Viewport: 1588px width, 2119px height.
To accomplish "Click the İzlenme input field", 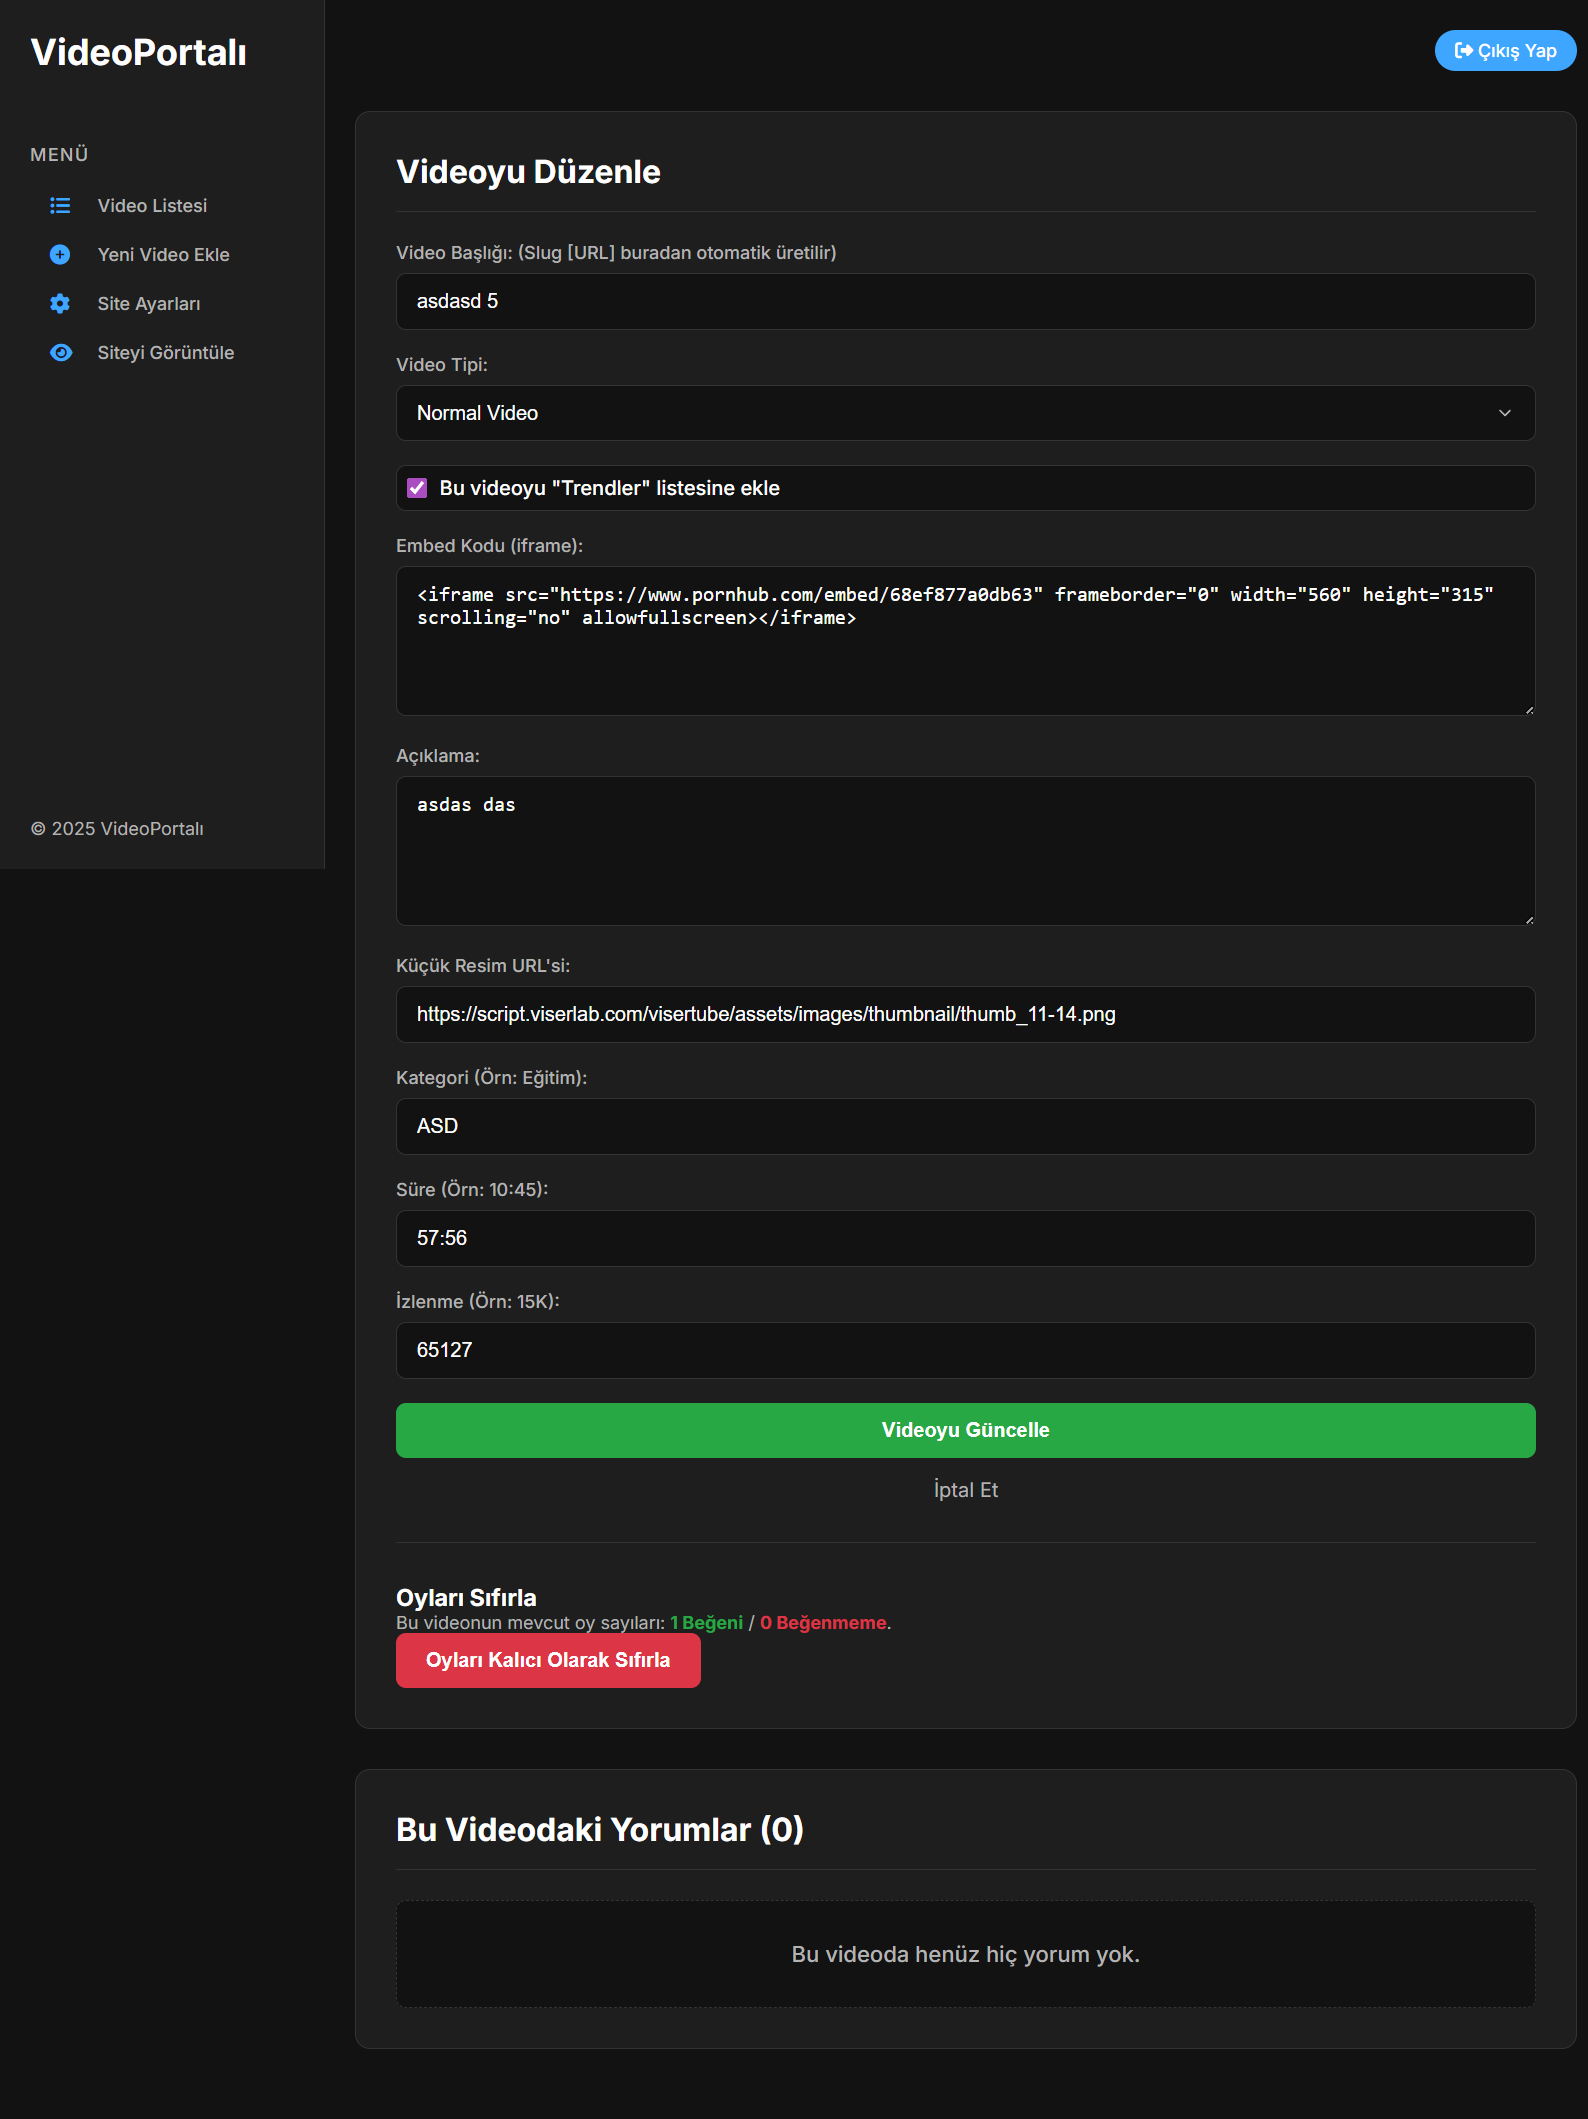I will click(965, 1350).
